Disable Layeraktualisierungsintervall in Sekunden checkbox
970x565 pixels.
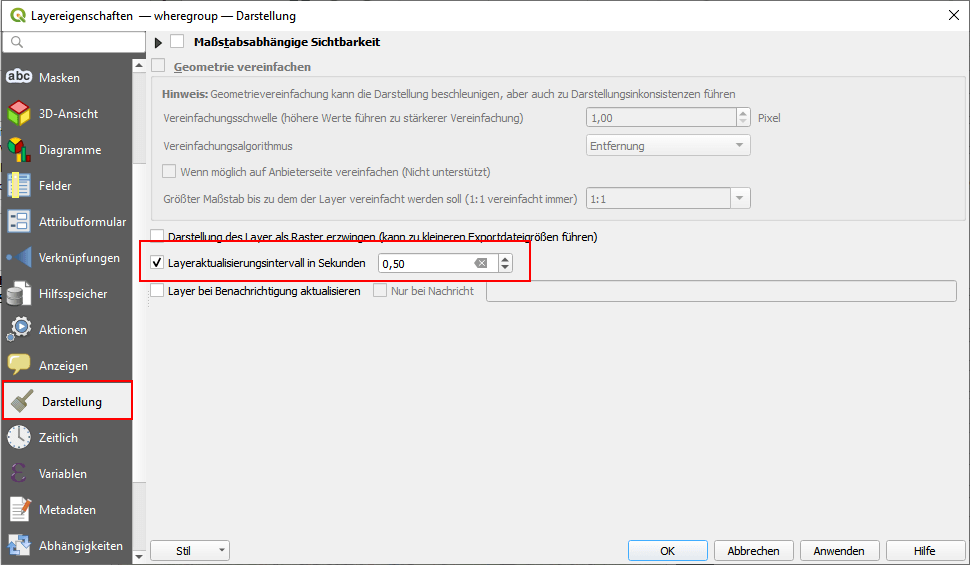point(157,264)
